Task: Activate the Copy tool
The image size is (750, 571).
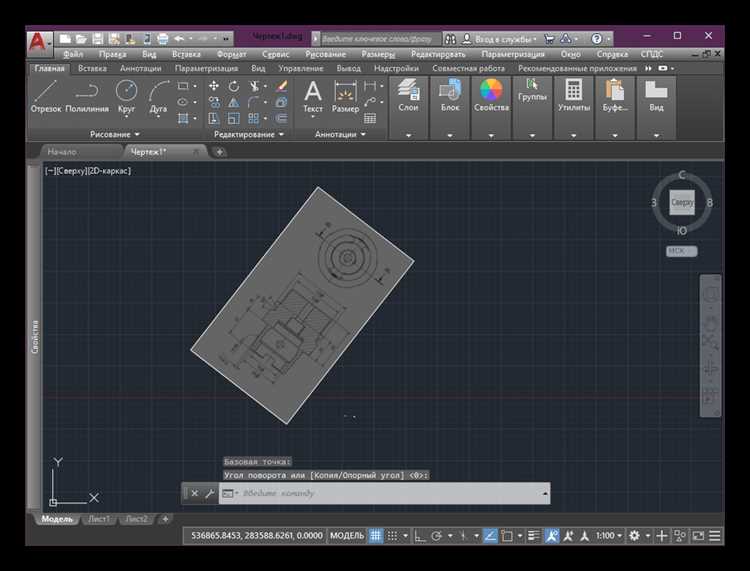Action: [213, 102]
